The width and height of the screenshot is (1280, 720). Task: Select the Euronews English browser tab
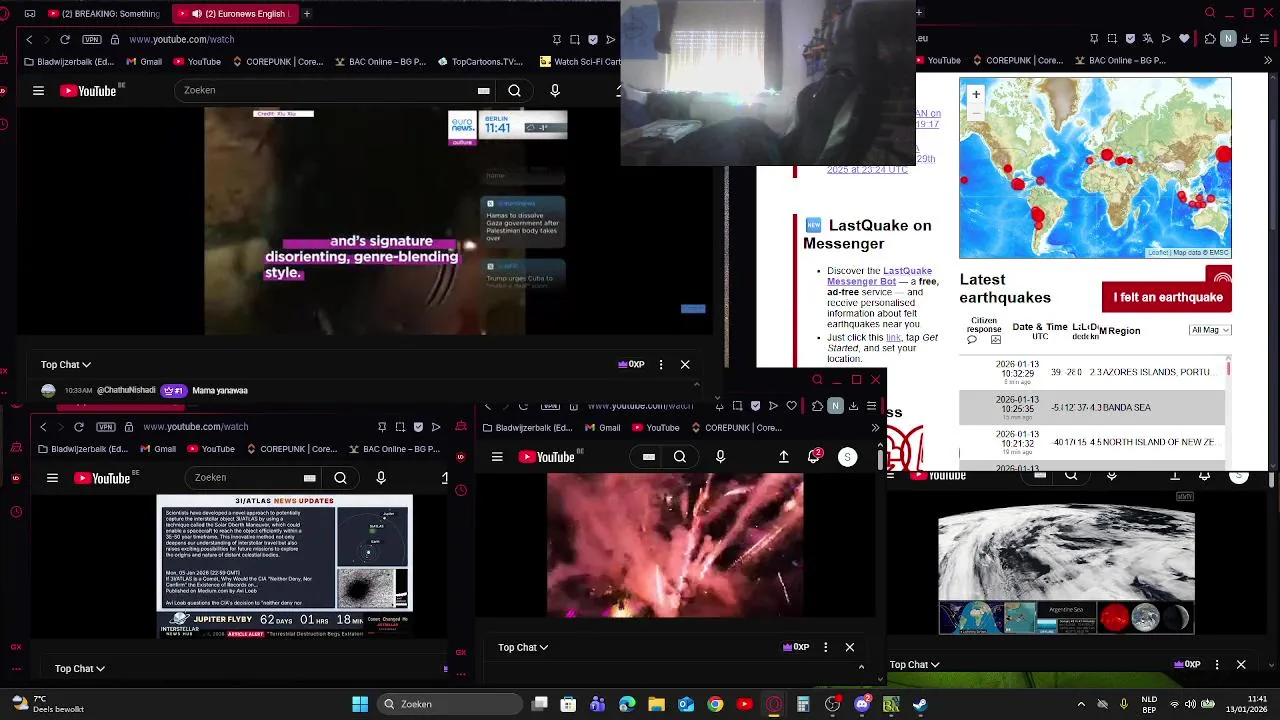pos(233,14)
